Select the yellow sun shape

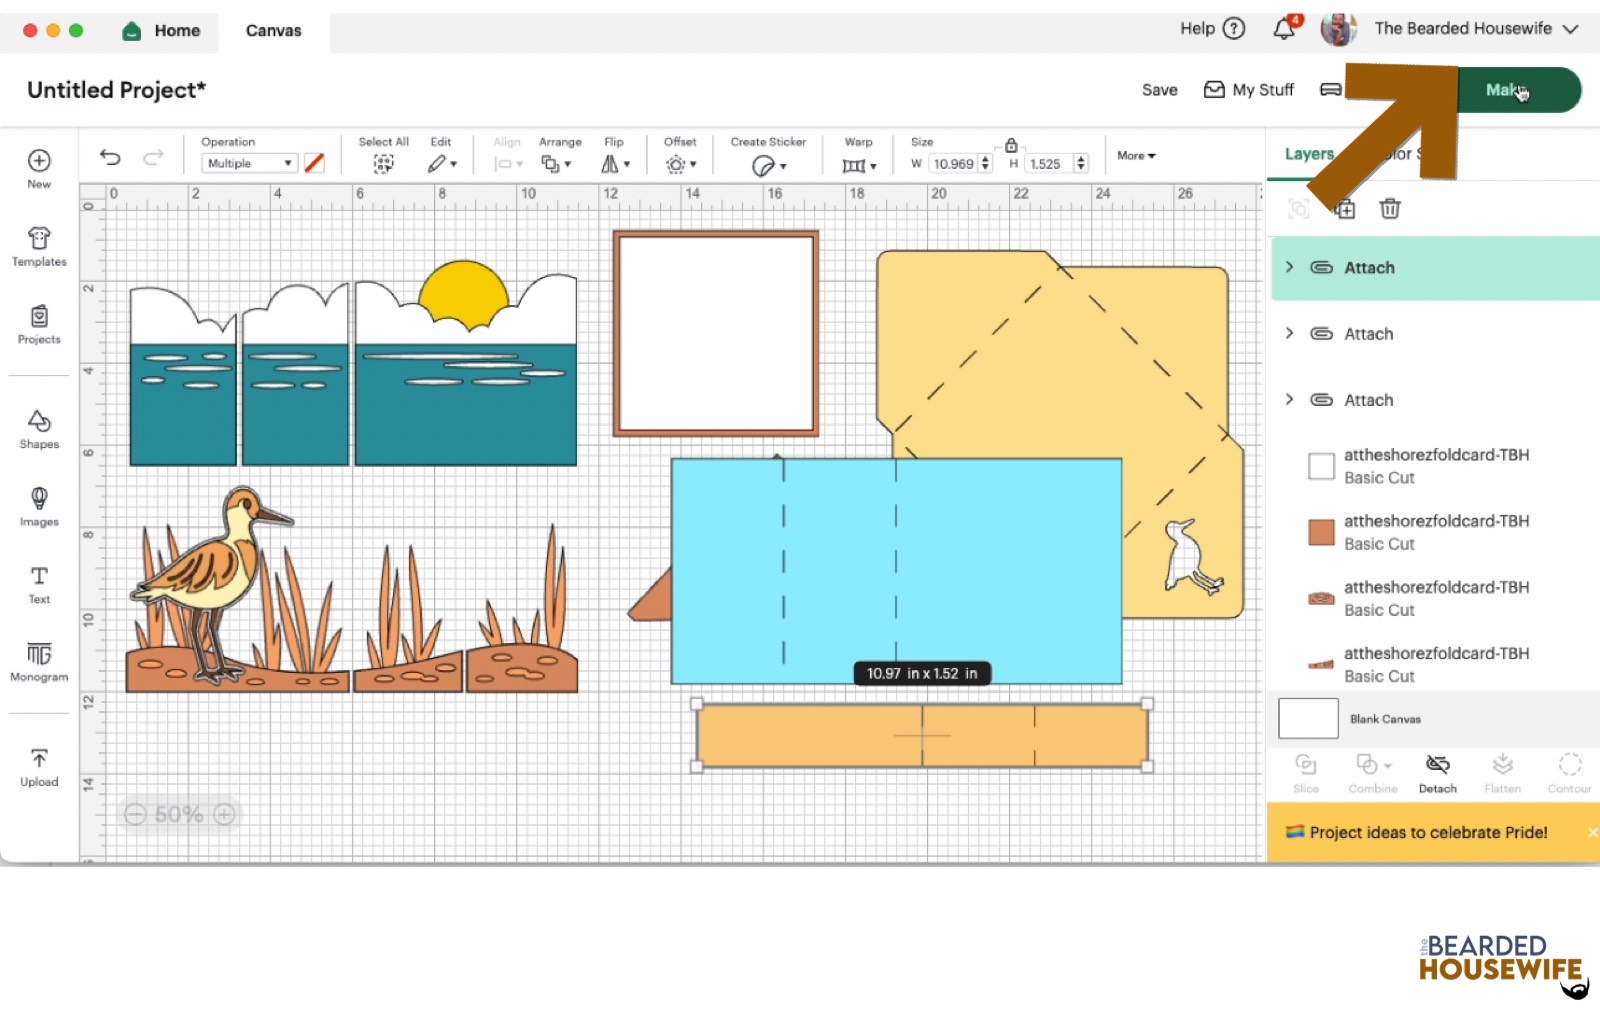464,292
